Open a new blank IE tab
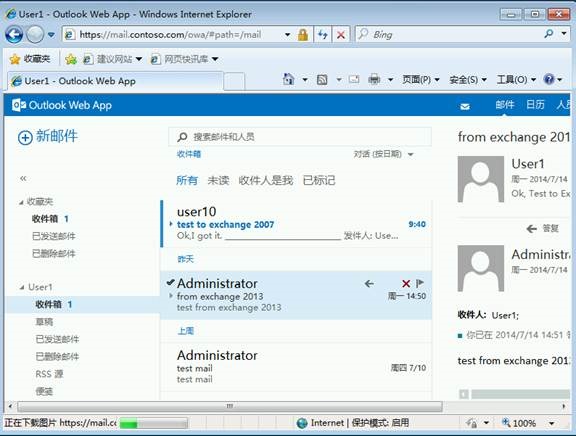576x436 pixels. pyautogui.click(x=234, y=81)
